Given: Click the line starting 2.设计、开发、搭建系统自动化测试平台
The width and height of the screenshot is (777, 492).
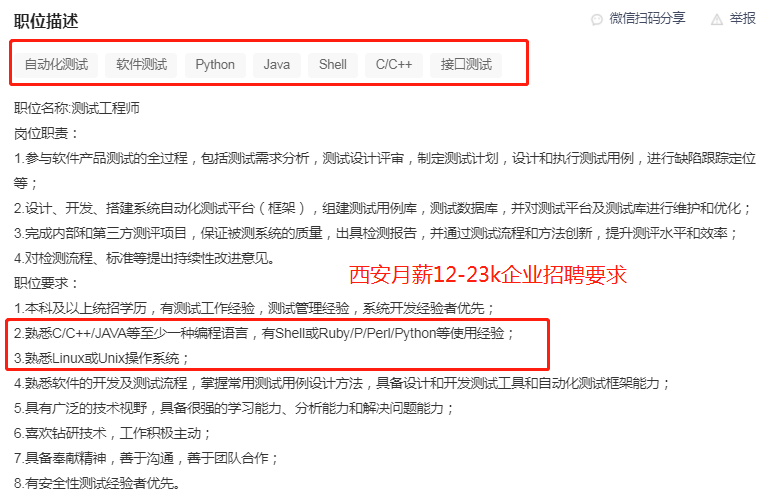Looking at the screenshot, I should tap(383, 208).
